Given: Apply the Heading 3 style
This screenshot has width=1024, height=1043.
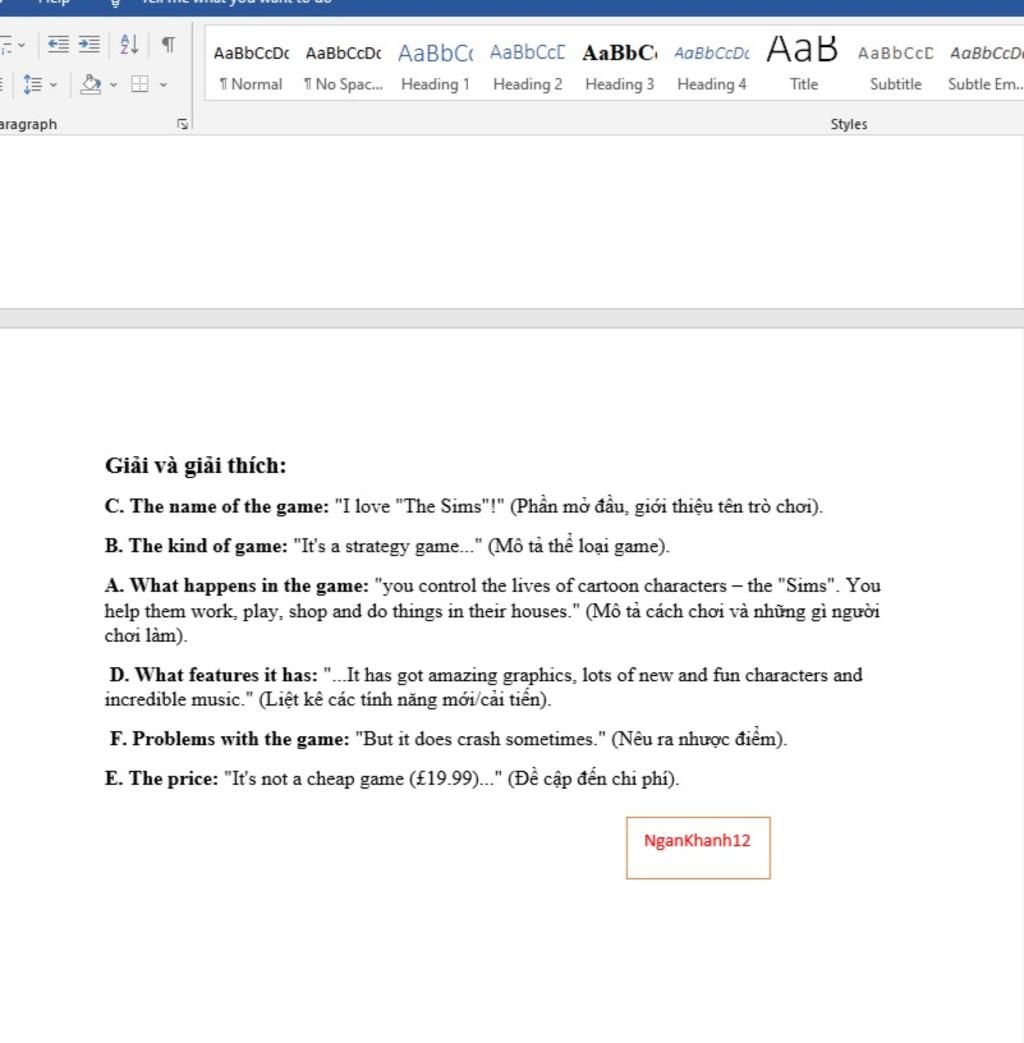Looking at the screenshot, I should tap(619, 65).
